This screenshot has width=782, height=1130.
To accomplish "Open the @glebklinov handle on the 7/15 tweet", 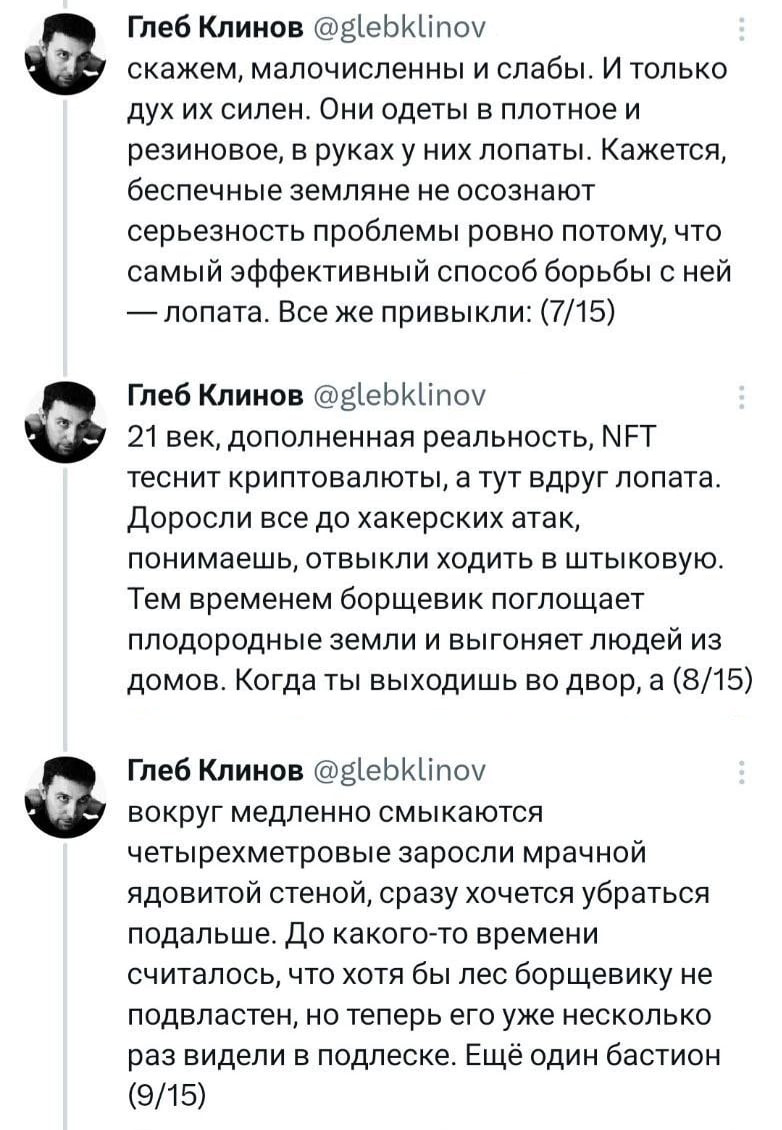I will (x=401, y=28).
